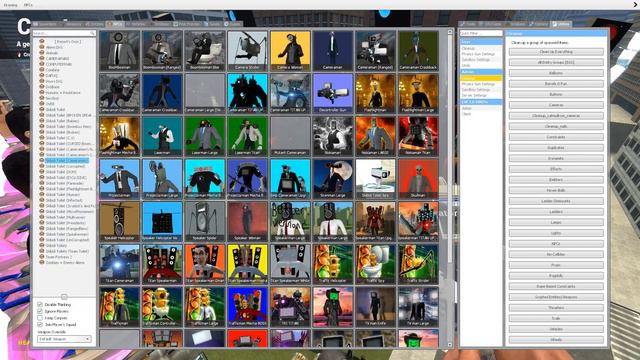Spawn the Cameraman (Ranged) NPC

[376, 51]
